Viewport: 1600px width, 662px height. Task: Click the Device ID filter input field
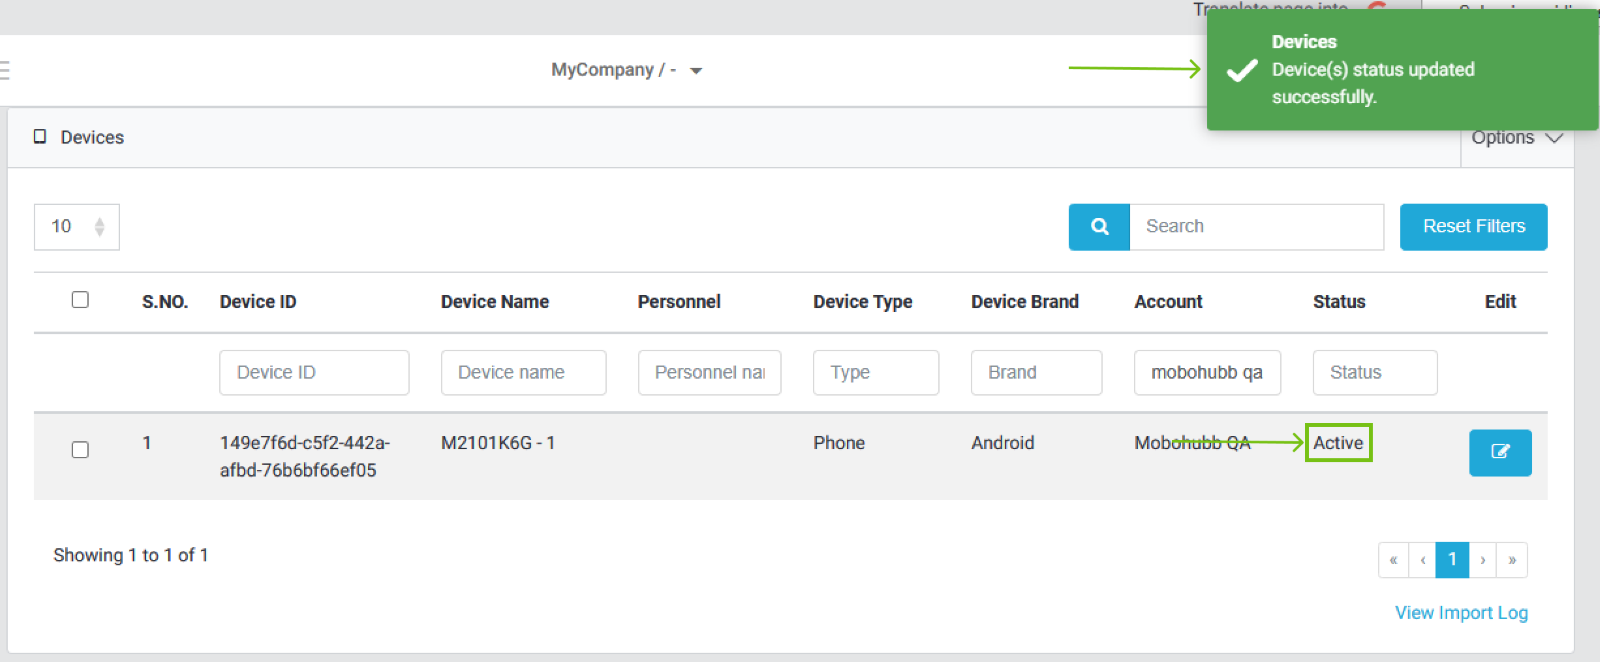(314, 372)
